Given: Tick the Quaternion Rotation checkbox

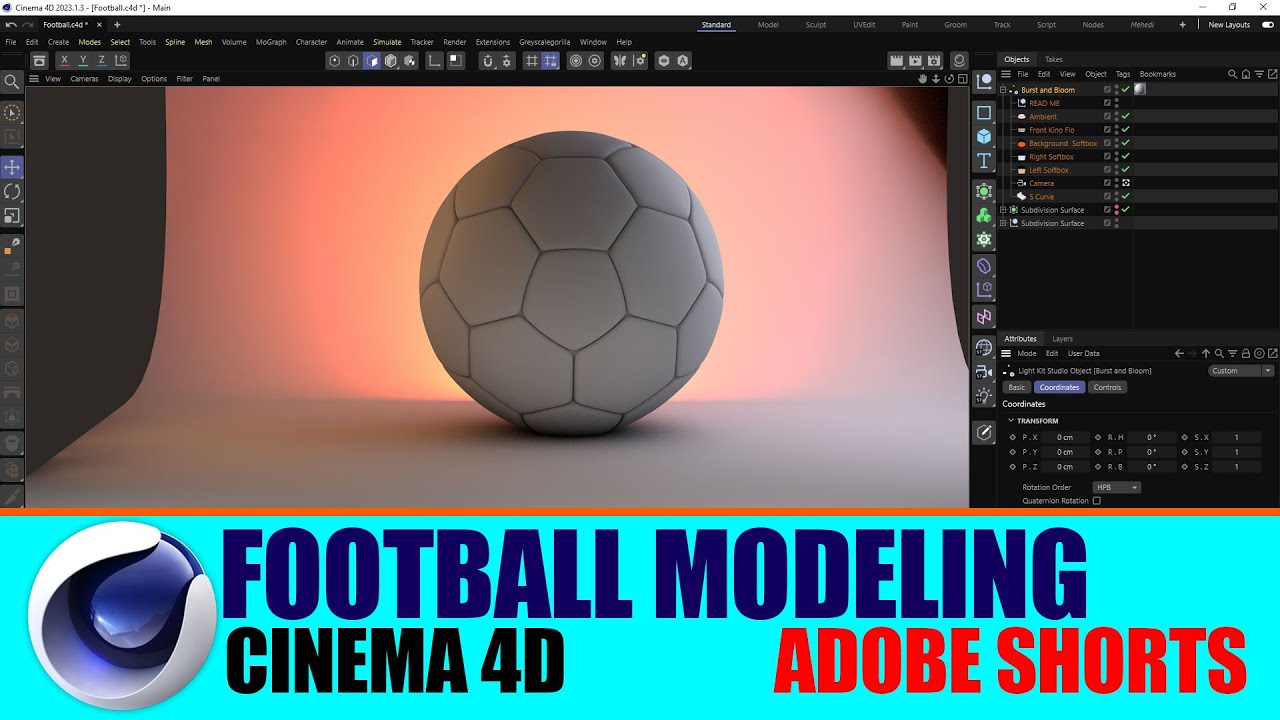Looking at the screenshot, I should (x=1097, y=501).
